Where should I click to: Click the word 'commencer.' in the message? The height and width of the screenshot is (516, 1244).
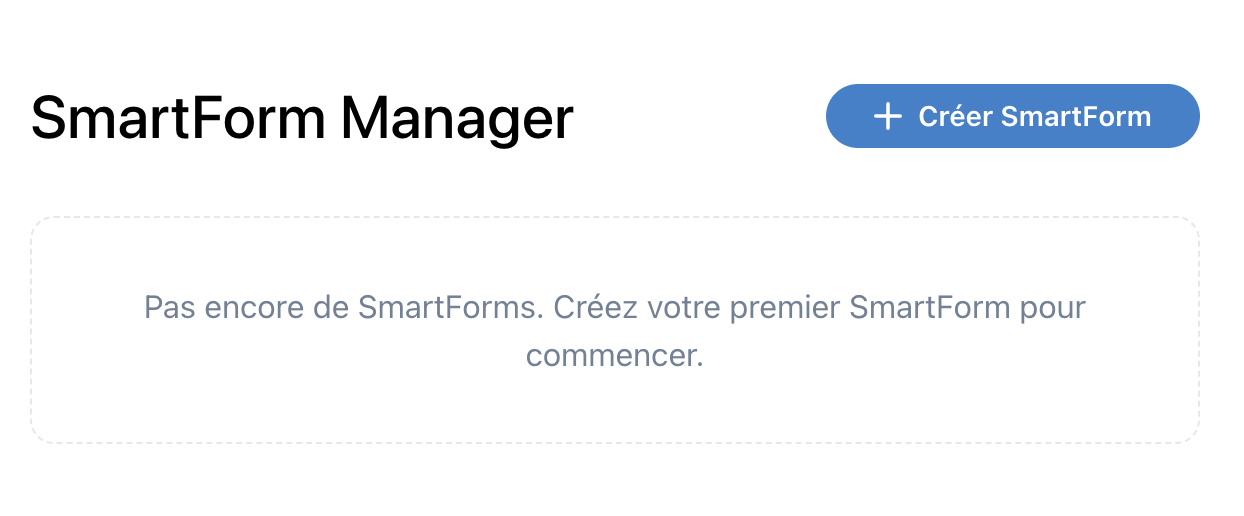click(614, 356)
